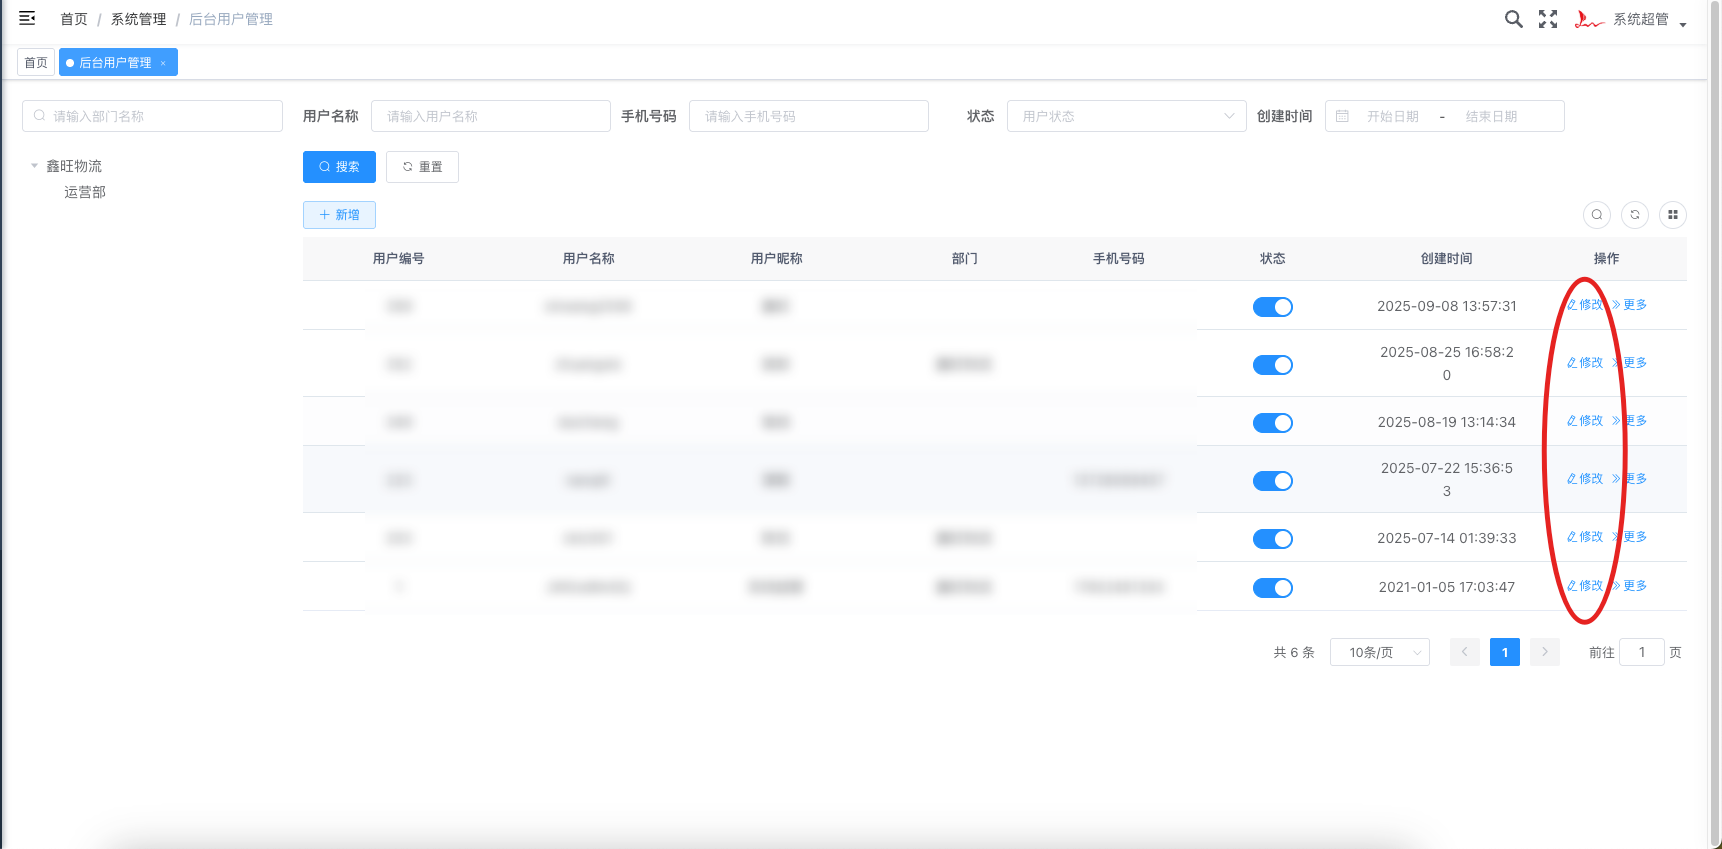Viewport: 1722px width, 849px height.
Task: Collapse the 鑫旺物流 tree node
Action: pyautogui.click(x=34, y=166)
